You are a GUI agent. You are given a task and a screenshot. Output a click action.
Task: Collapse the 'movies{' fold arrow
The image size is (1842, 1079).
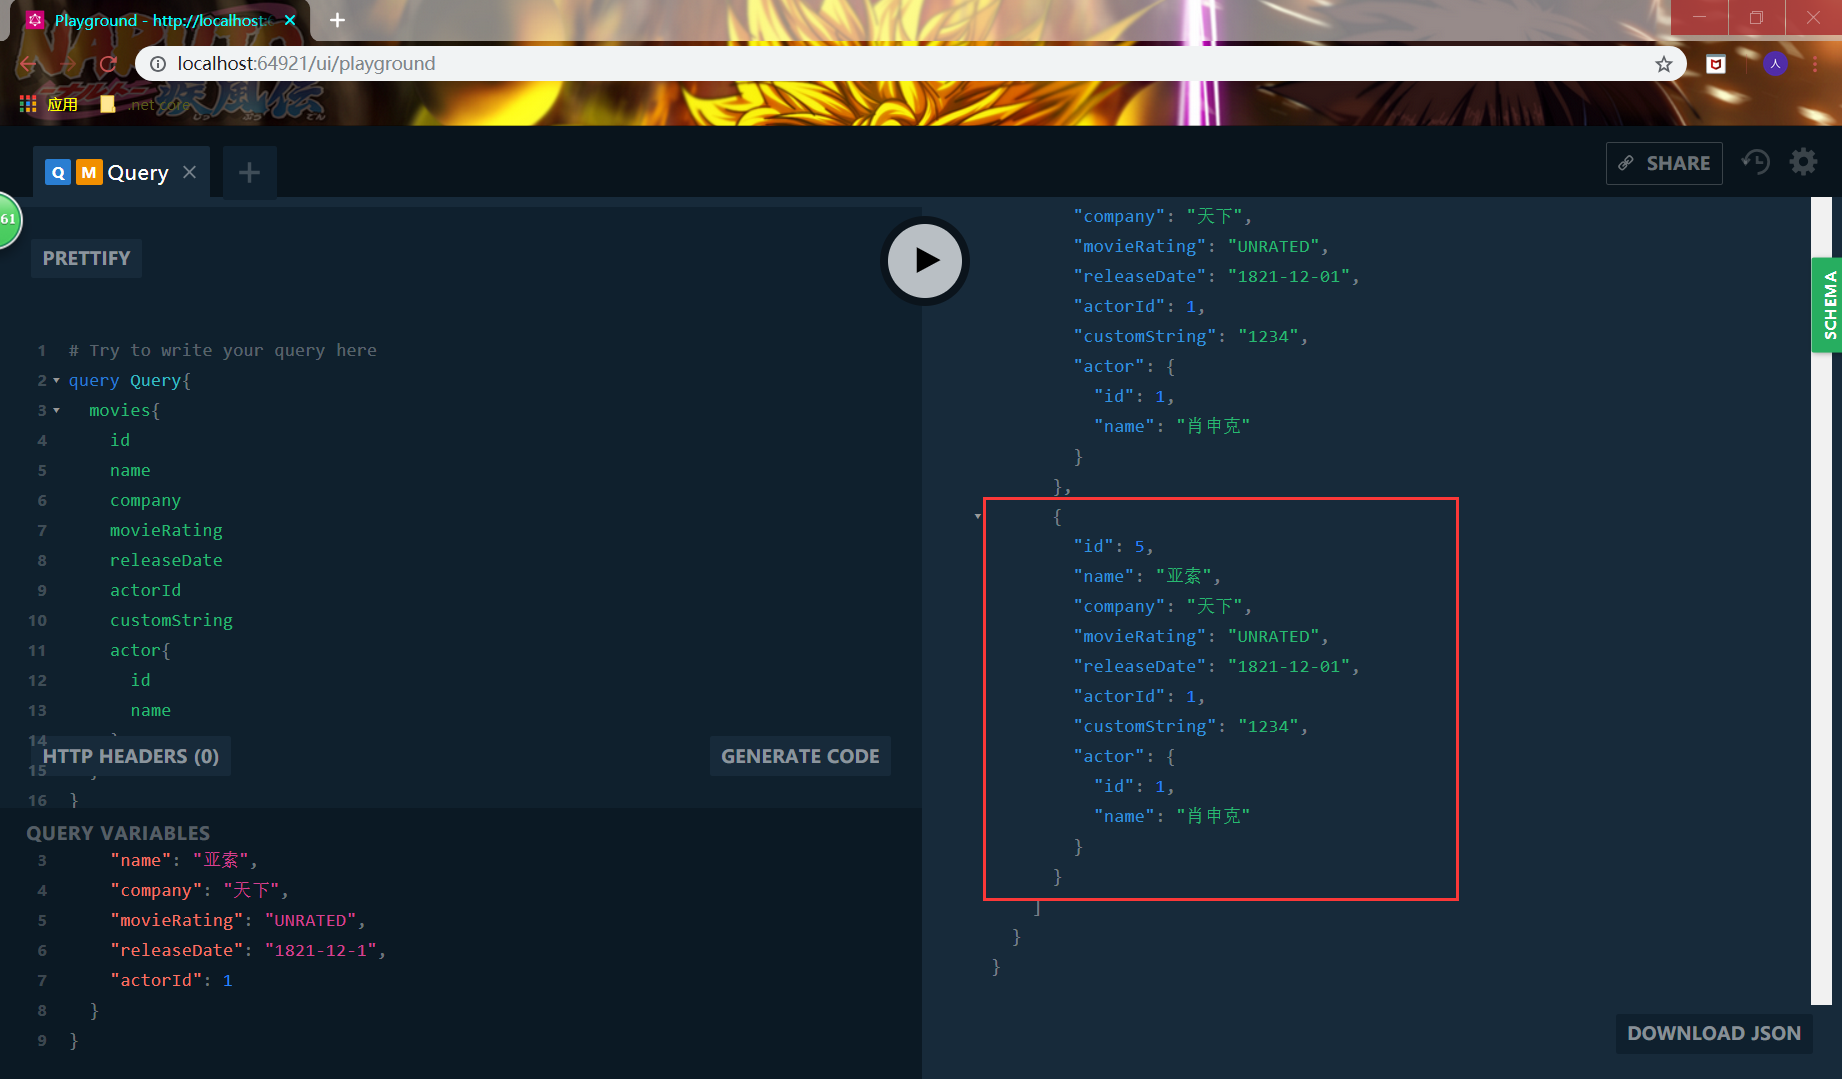point(56,411)
